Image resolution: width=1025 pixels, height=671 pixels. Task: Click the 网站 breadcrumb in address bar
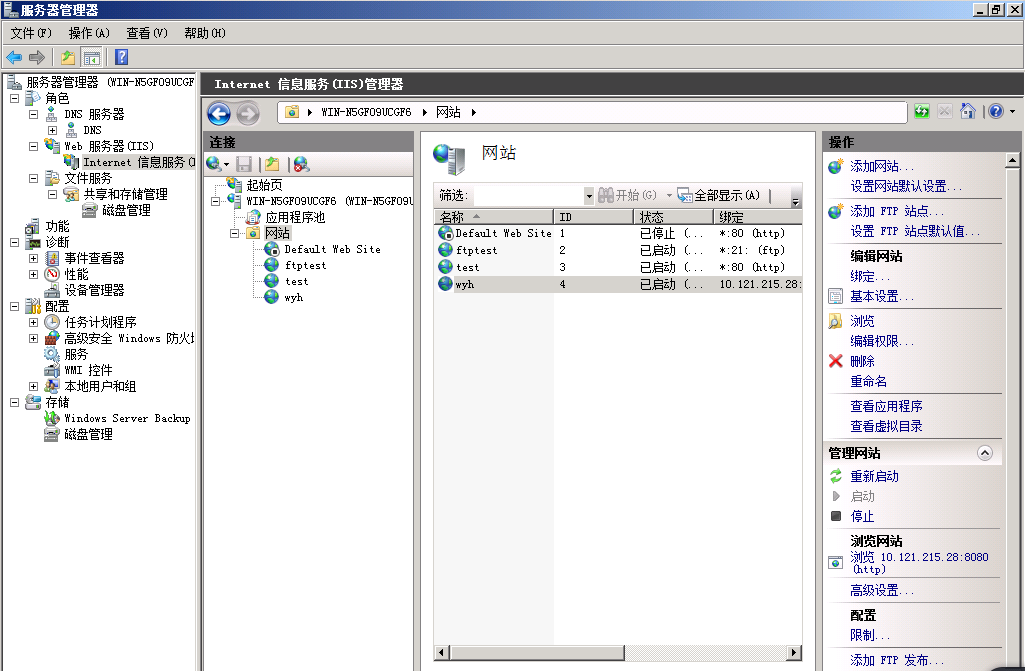click(x=448, y=112)
